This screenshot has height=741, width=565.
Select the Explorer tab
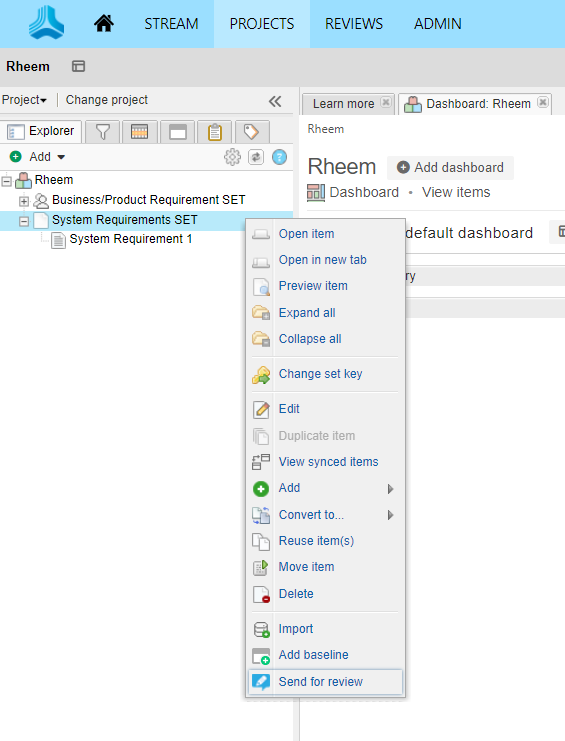coord(41,131)
